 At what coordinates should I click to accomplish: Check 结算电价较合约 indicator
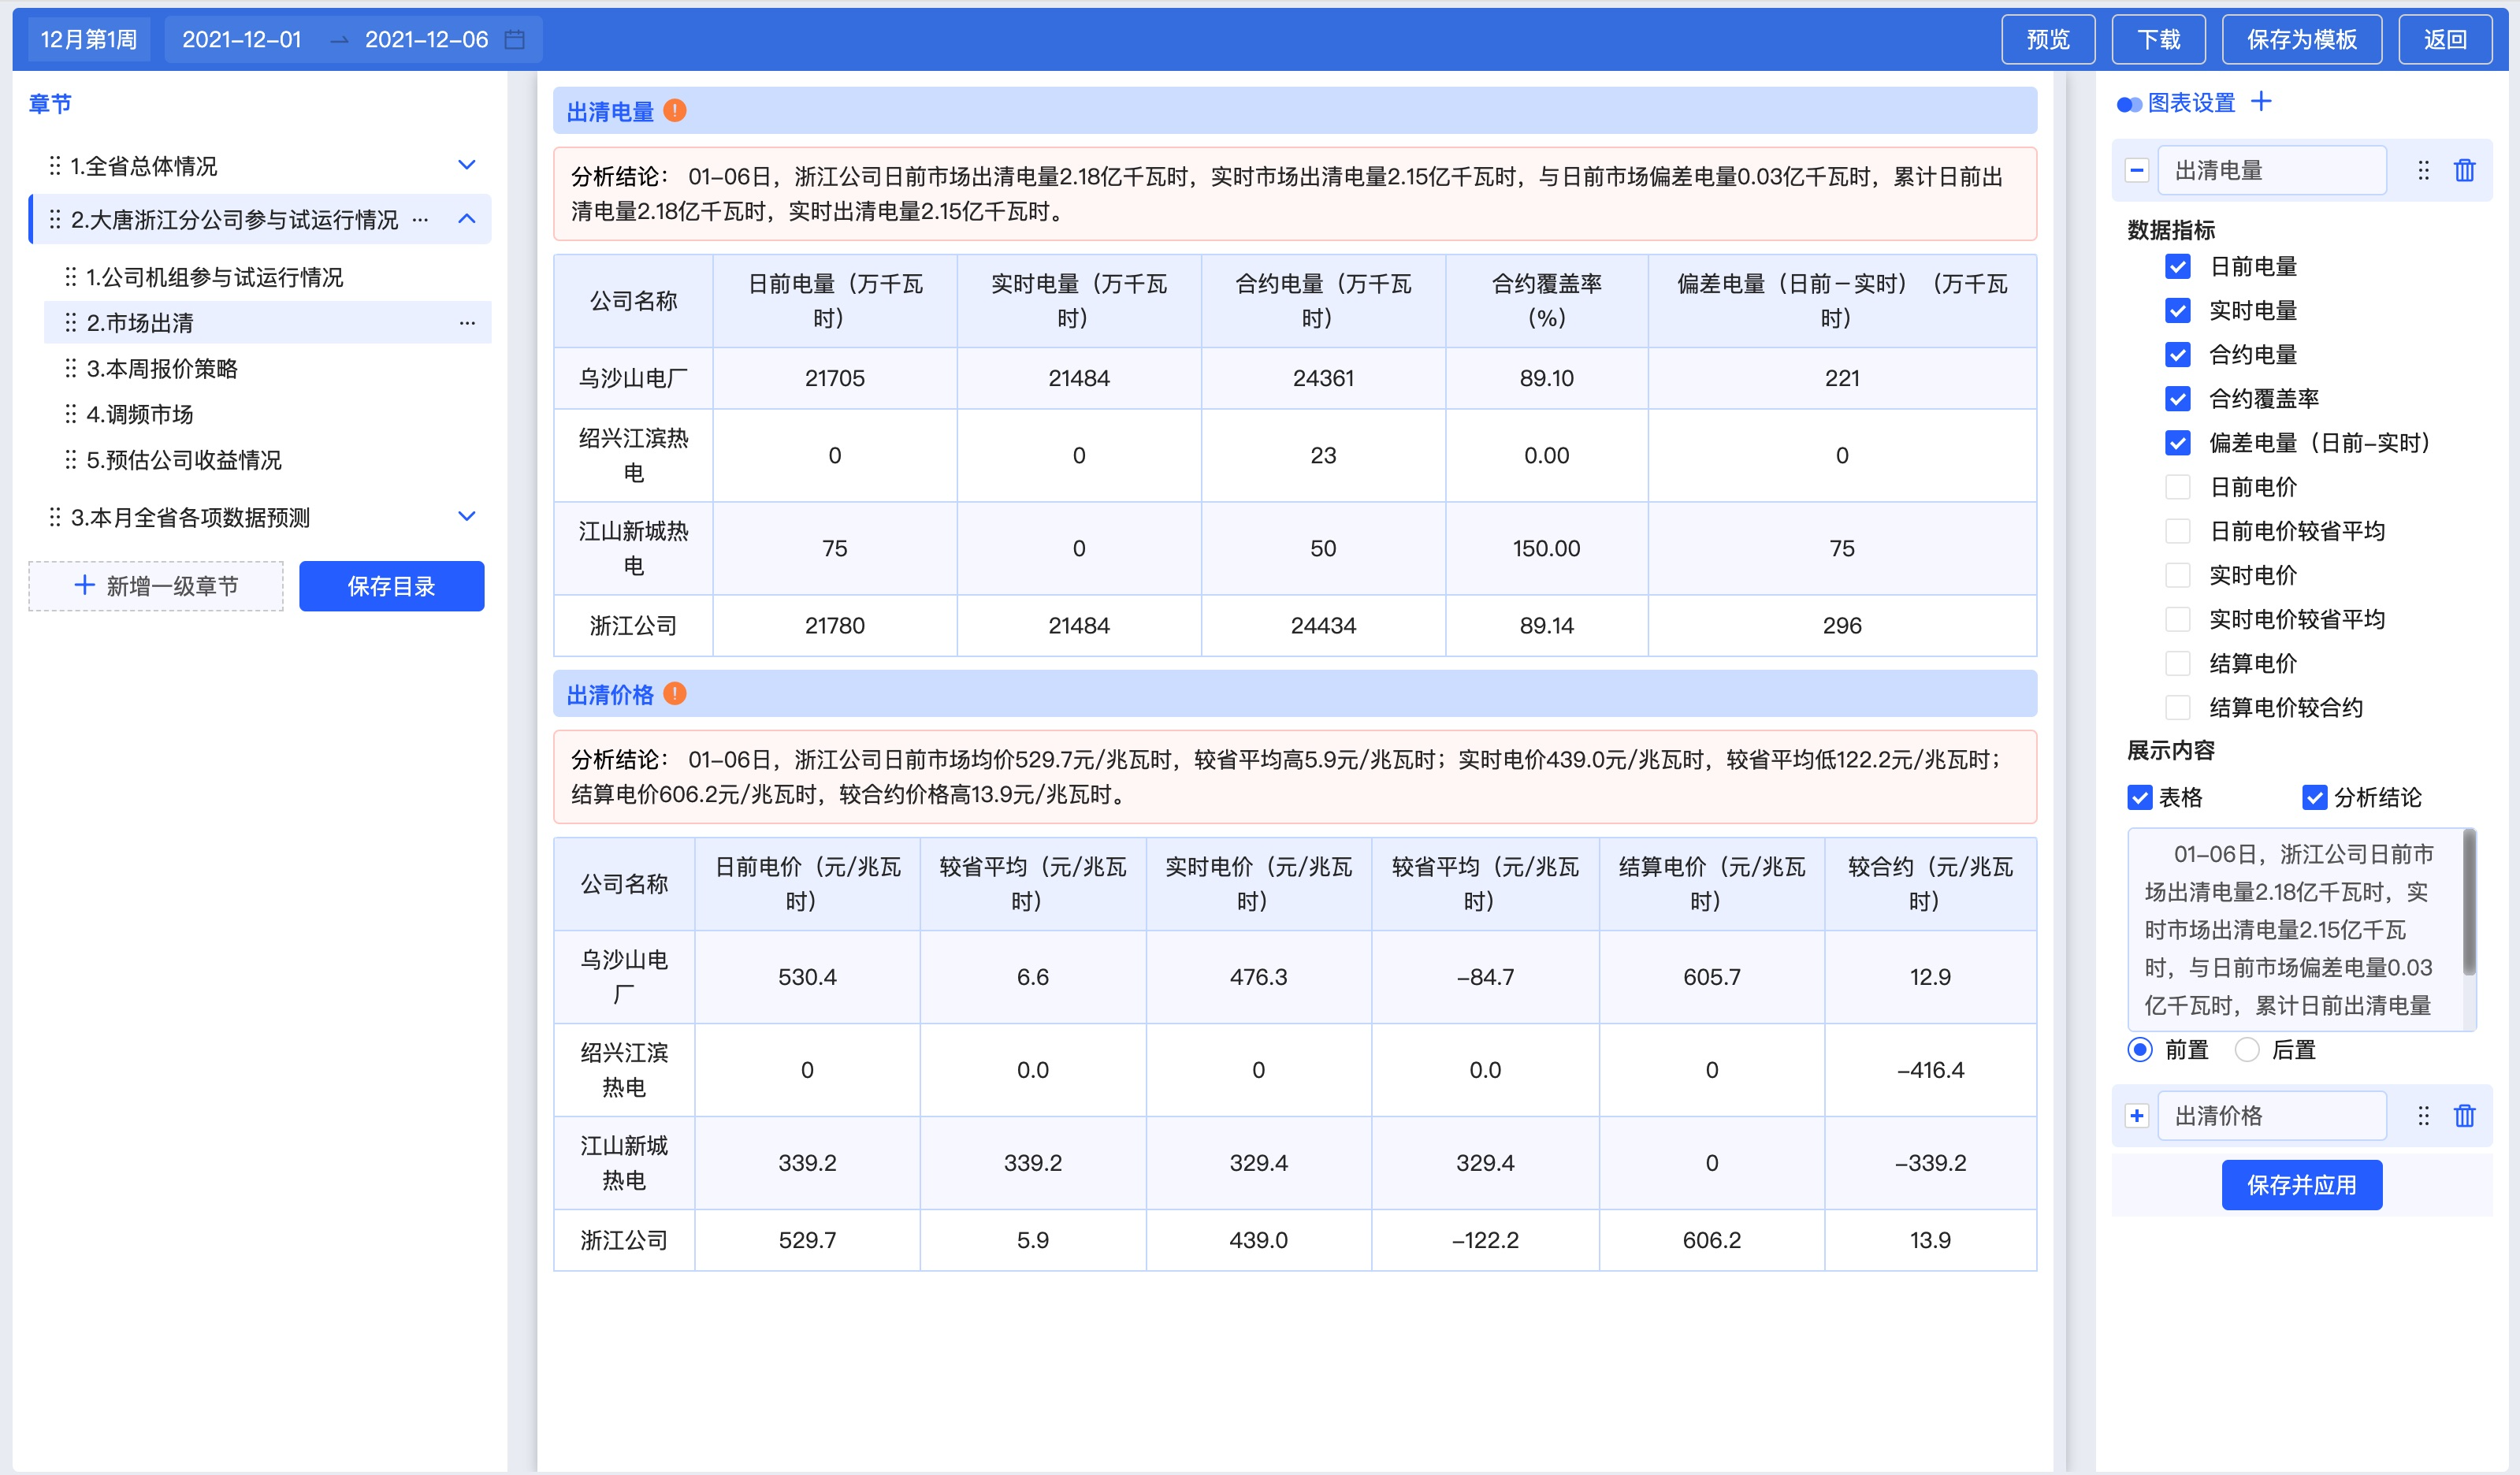(2177, 707)
